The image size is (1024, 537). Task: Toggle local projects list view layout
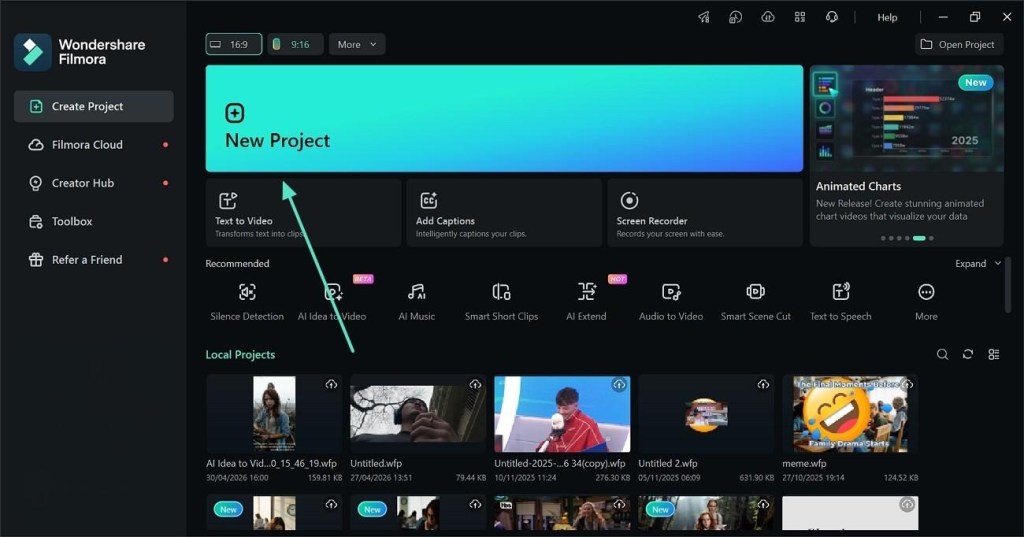click(x=993, y=354)
